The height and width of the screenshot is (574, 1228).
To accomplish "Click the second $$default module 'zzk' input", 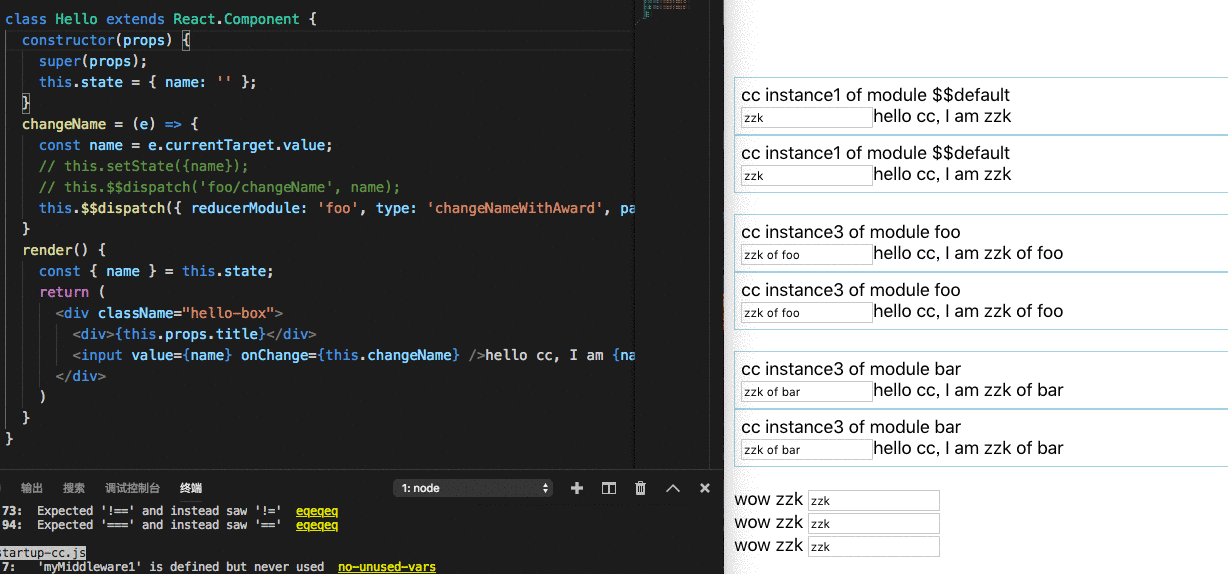I will 806,175.
